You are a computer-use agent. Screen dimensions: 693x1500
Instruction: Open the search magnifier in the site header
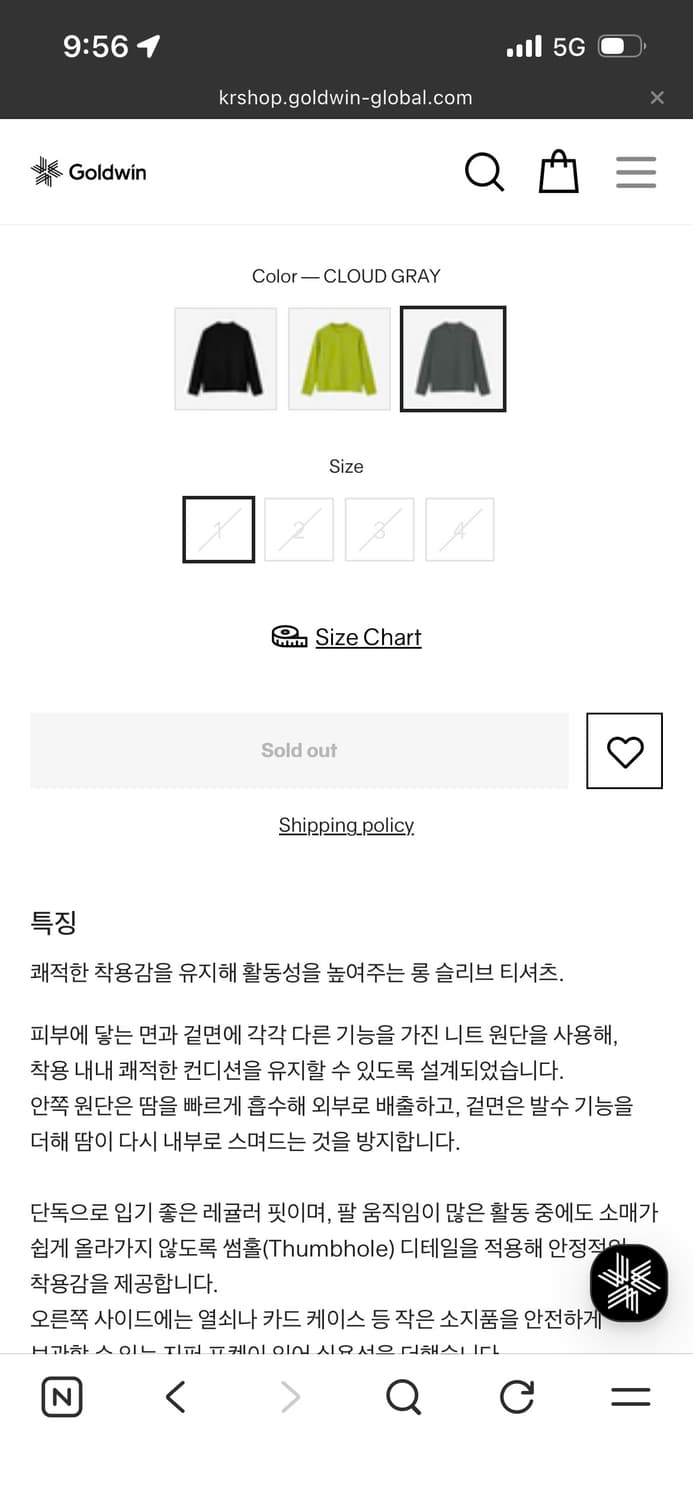[485, 172]
